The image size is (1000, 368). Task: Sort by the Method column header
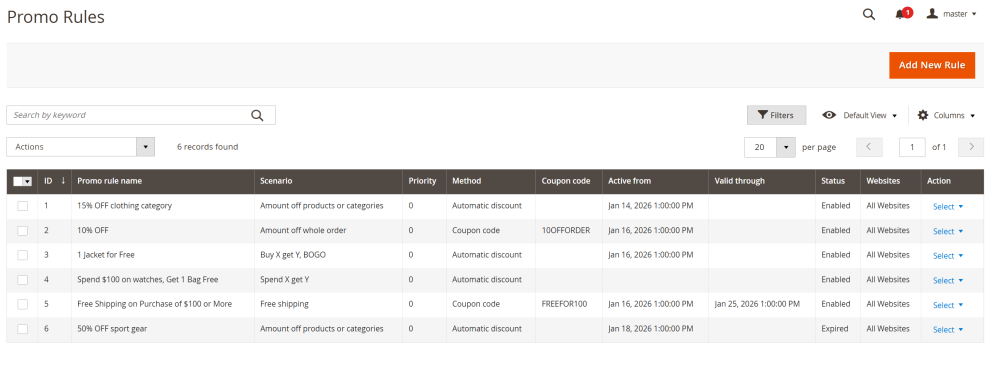tap(490, 181)
